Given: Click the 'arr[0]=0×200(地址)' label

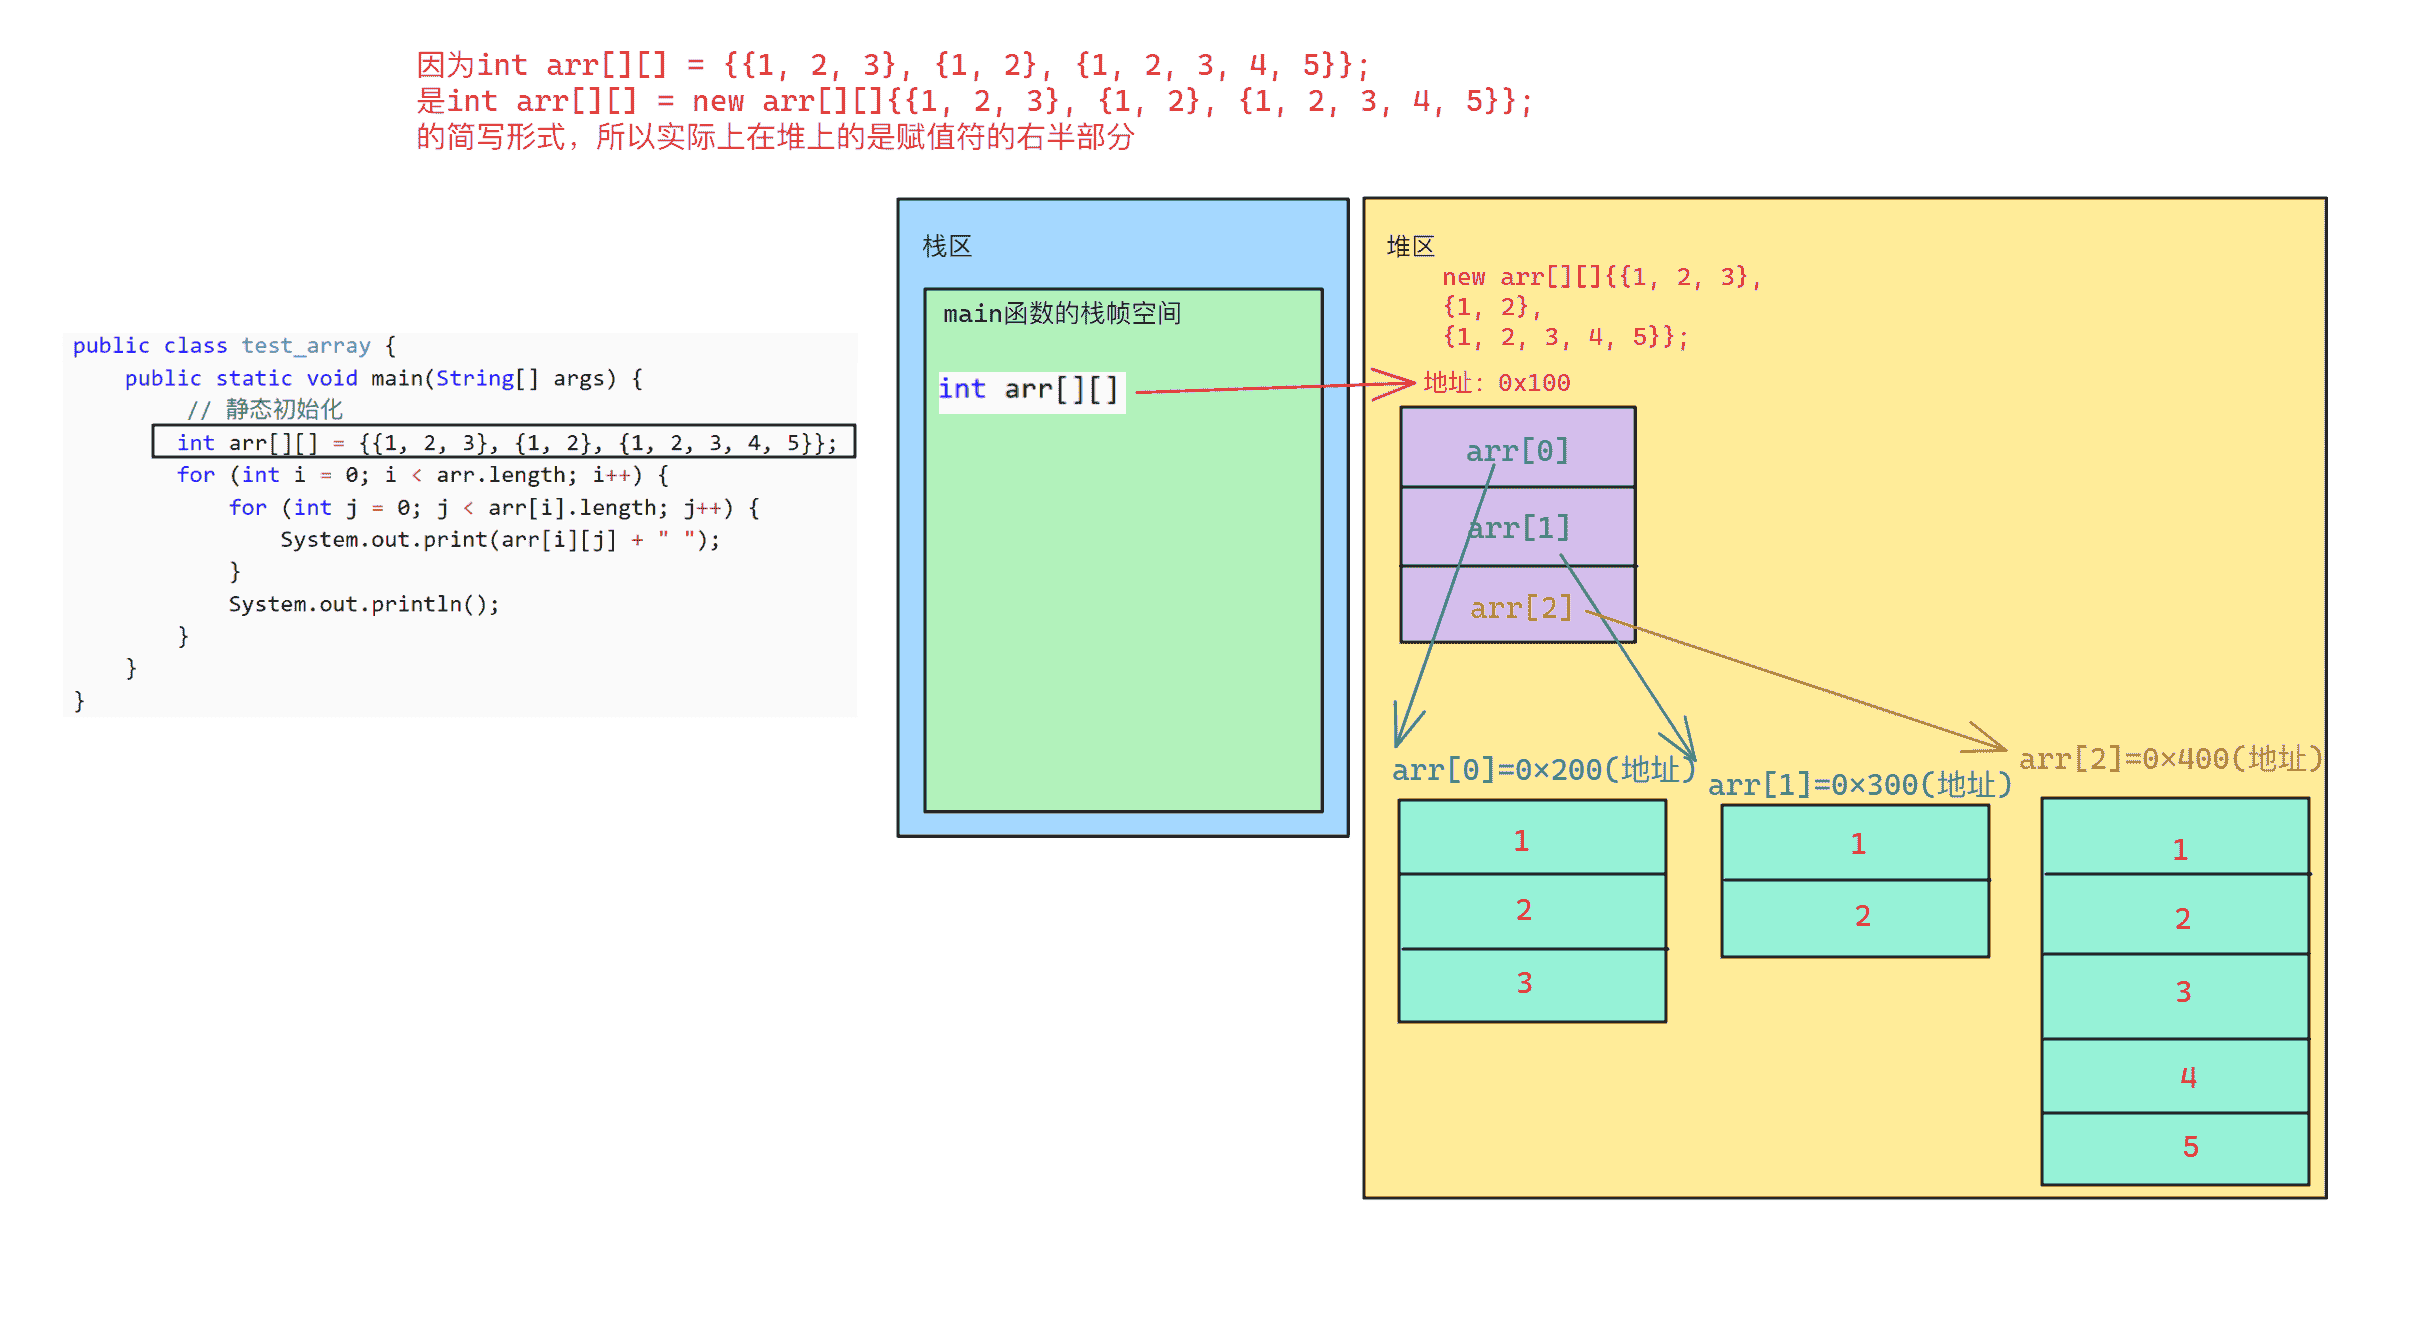Looking at the screenshot, I should pyautogui.click(x=1544, y=769).
